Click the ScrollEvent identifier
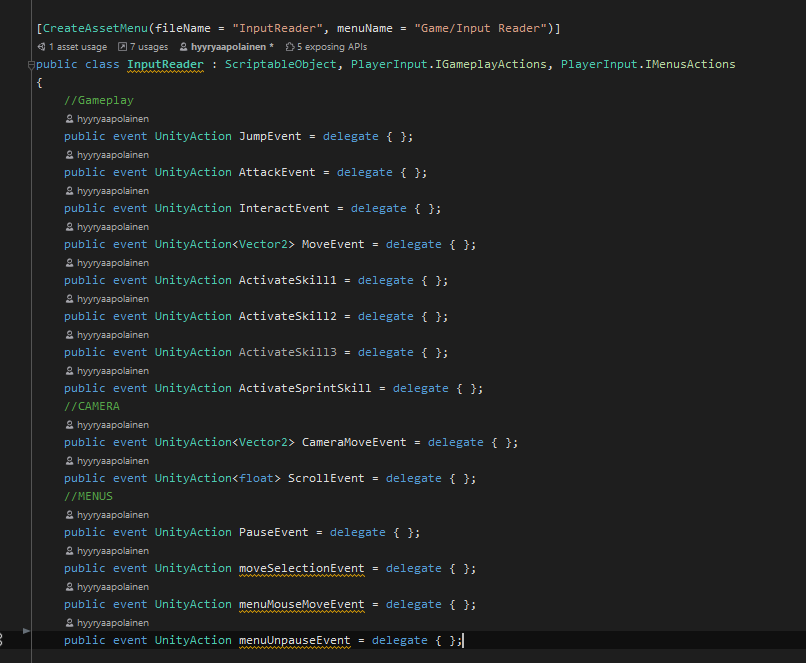Image resolution: width=806 pixels, height=663 pixels. tap(326, 478)
